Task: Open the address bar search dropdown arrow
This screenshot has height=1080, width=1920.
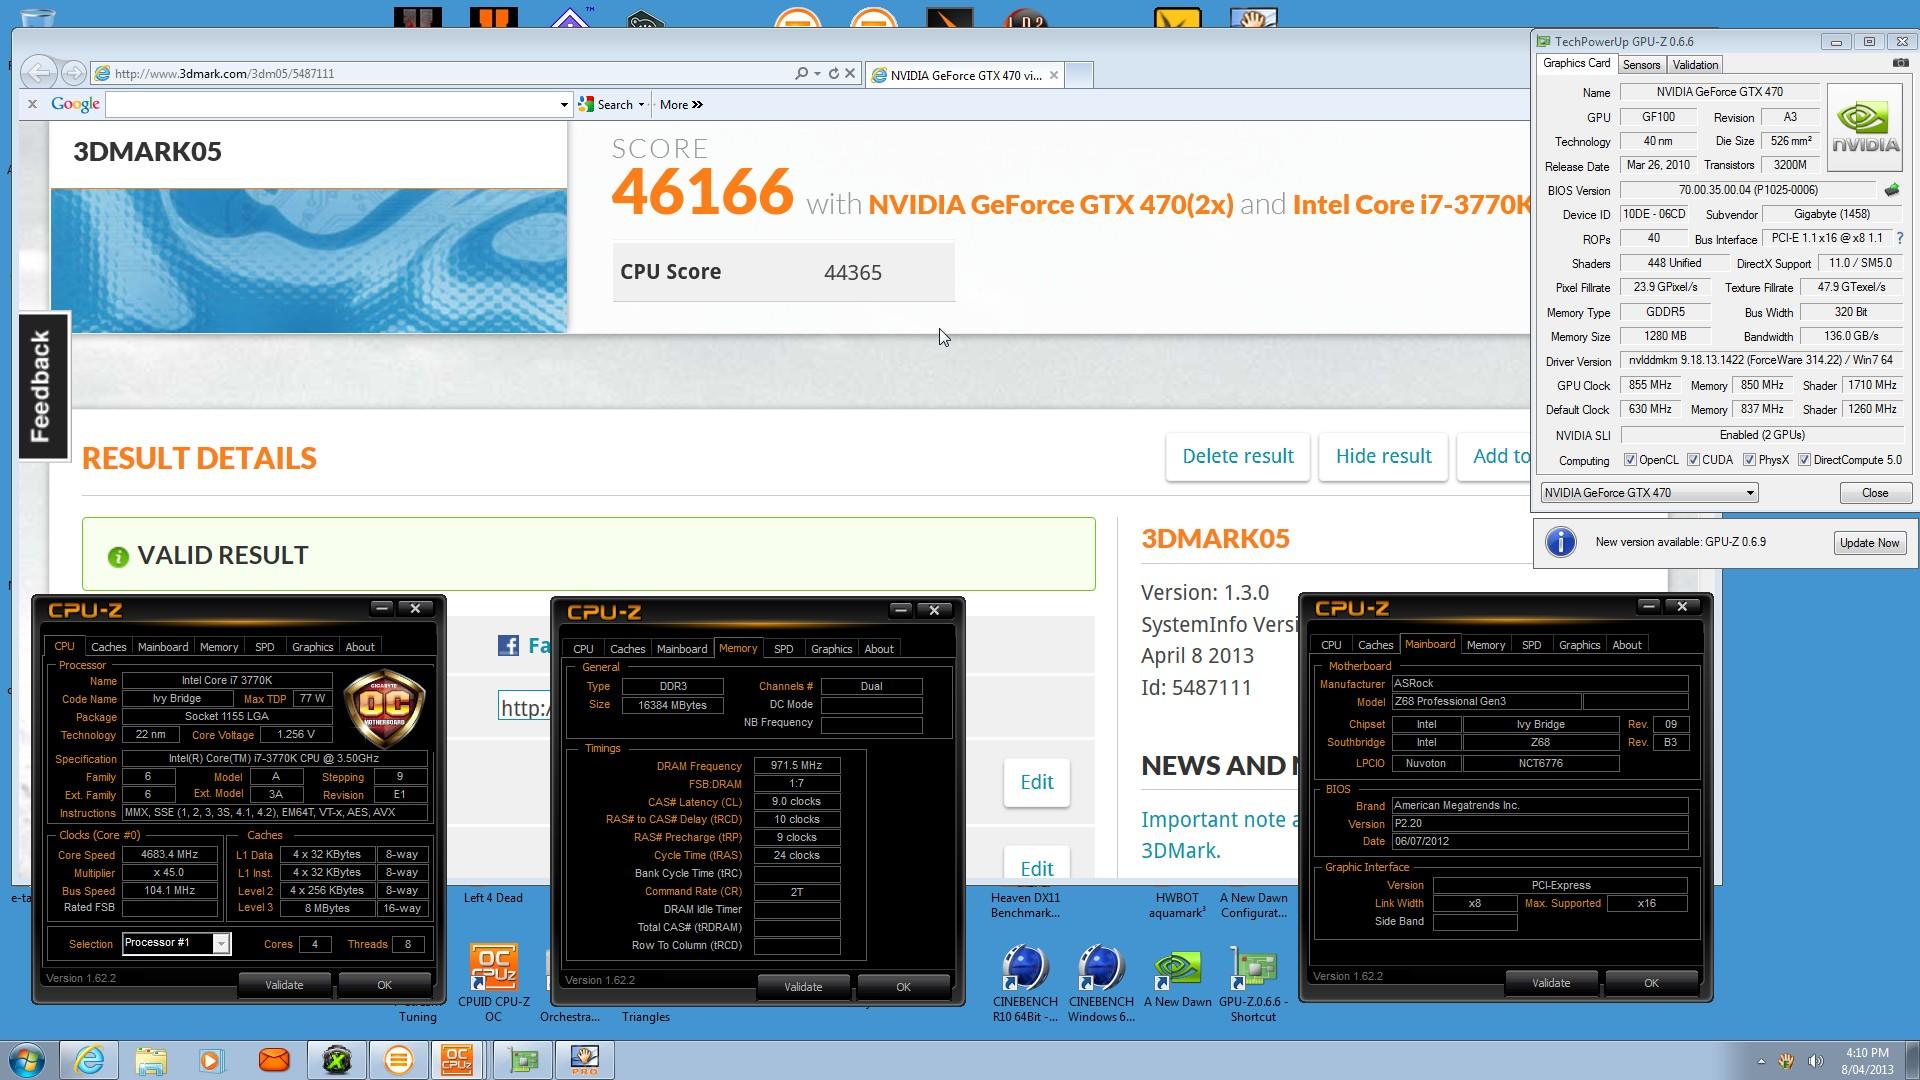Action: (817, 73)
